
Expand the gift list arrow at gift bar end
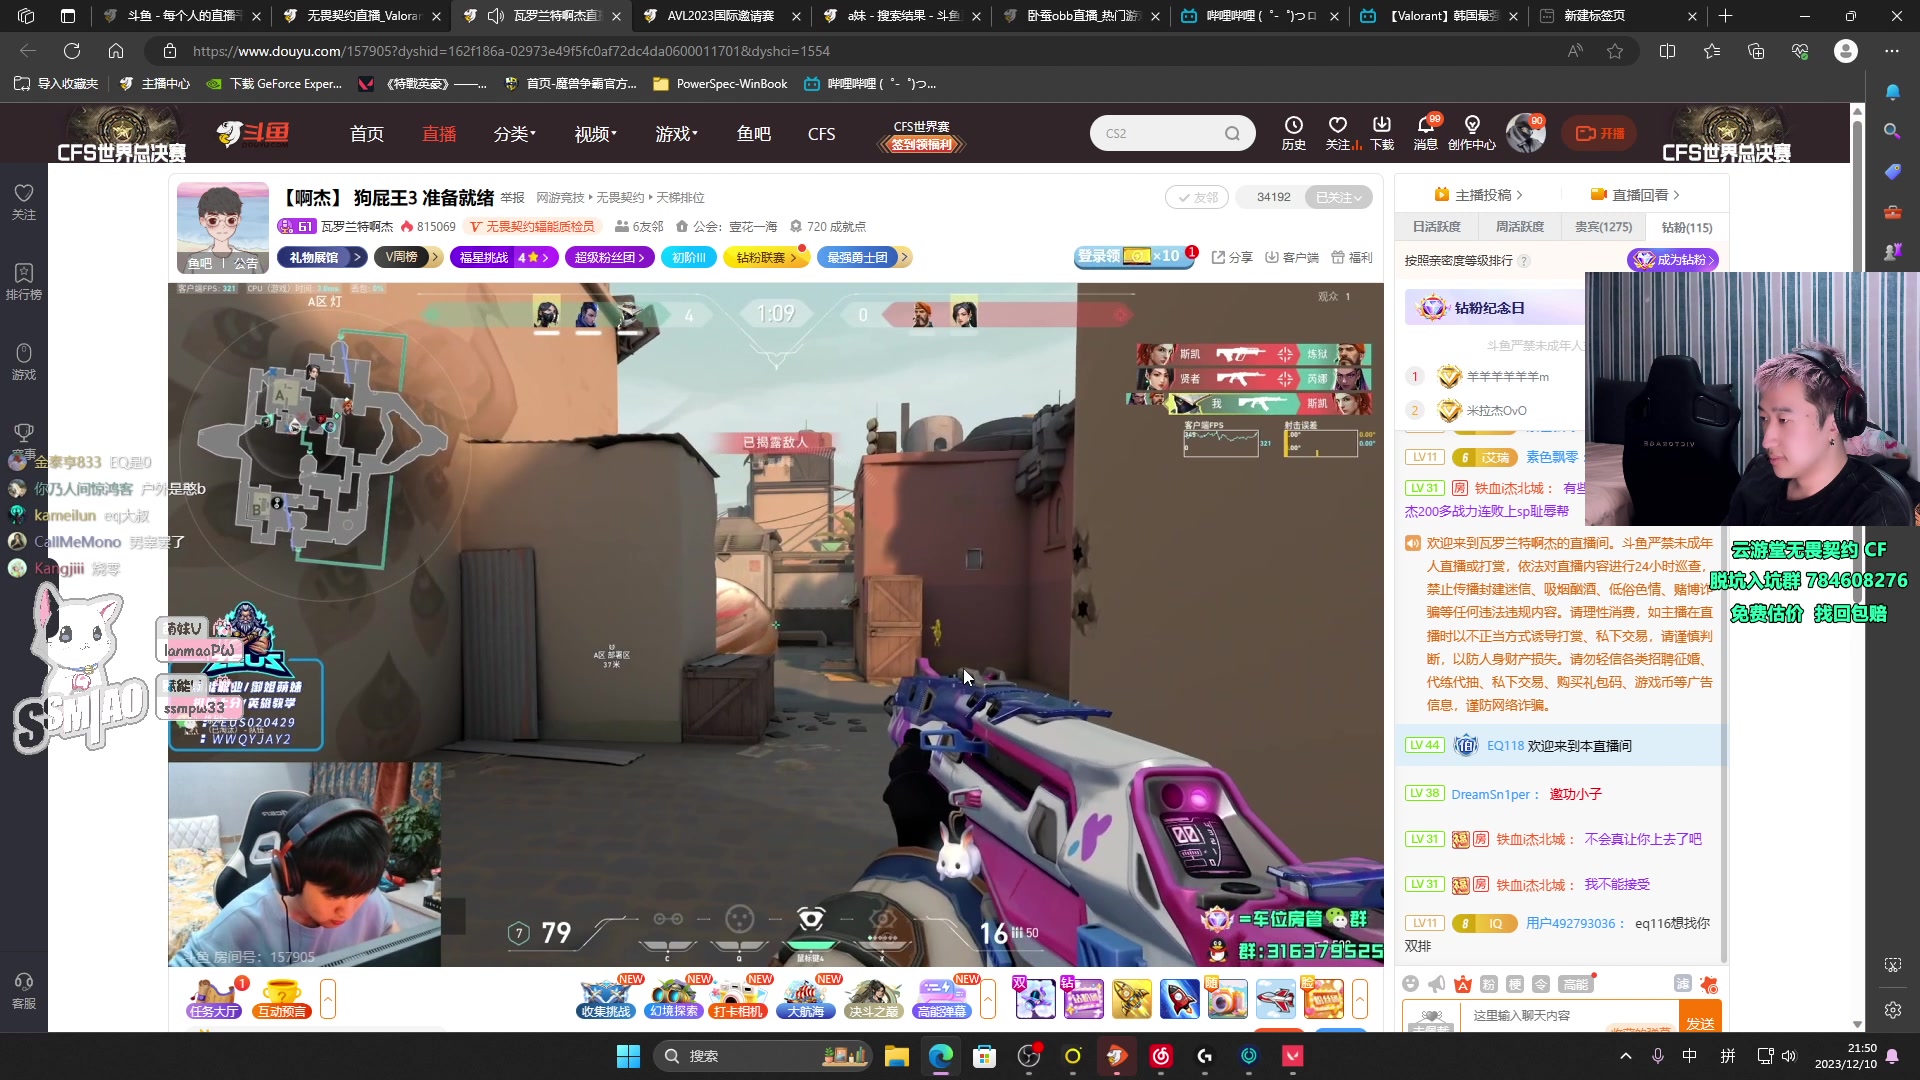[1360, 998]
